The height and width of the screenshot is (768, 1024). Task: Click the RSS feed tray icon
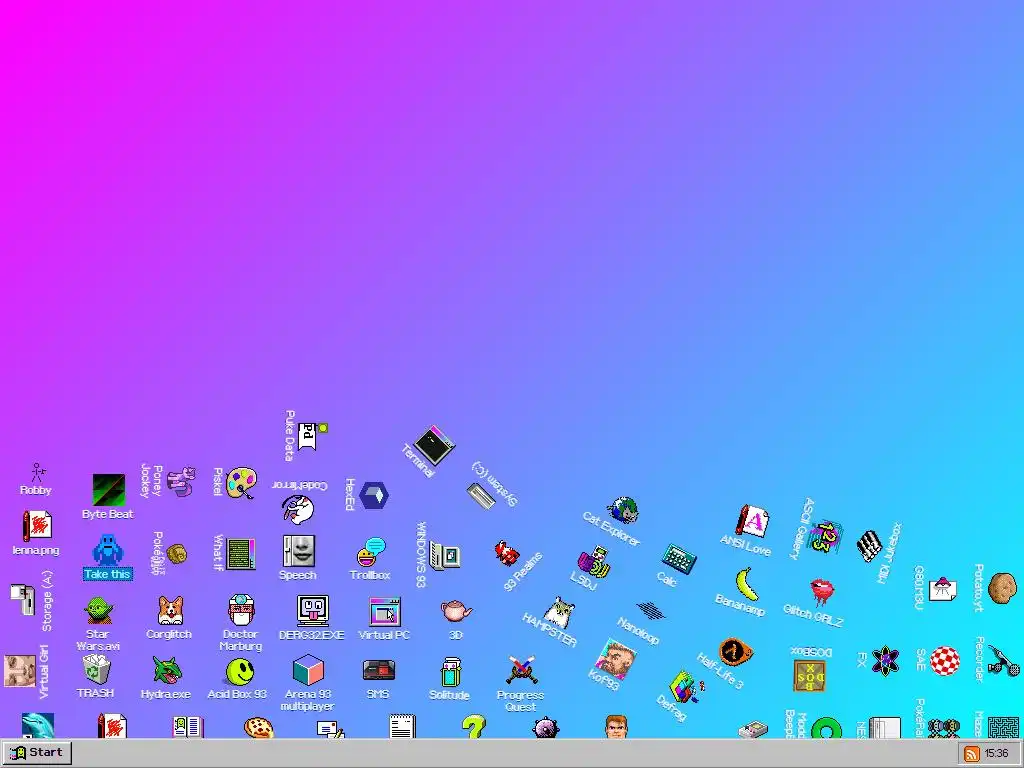pyautogui.click(x=972, y=754)
